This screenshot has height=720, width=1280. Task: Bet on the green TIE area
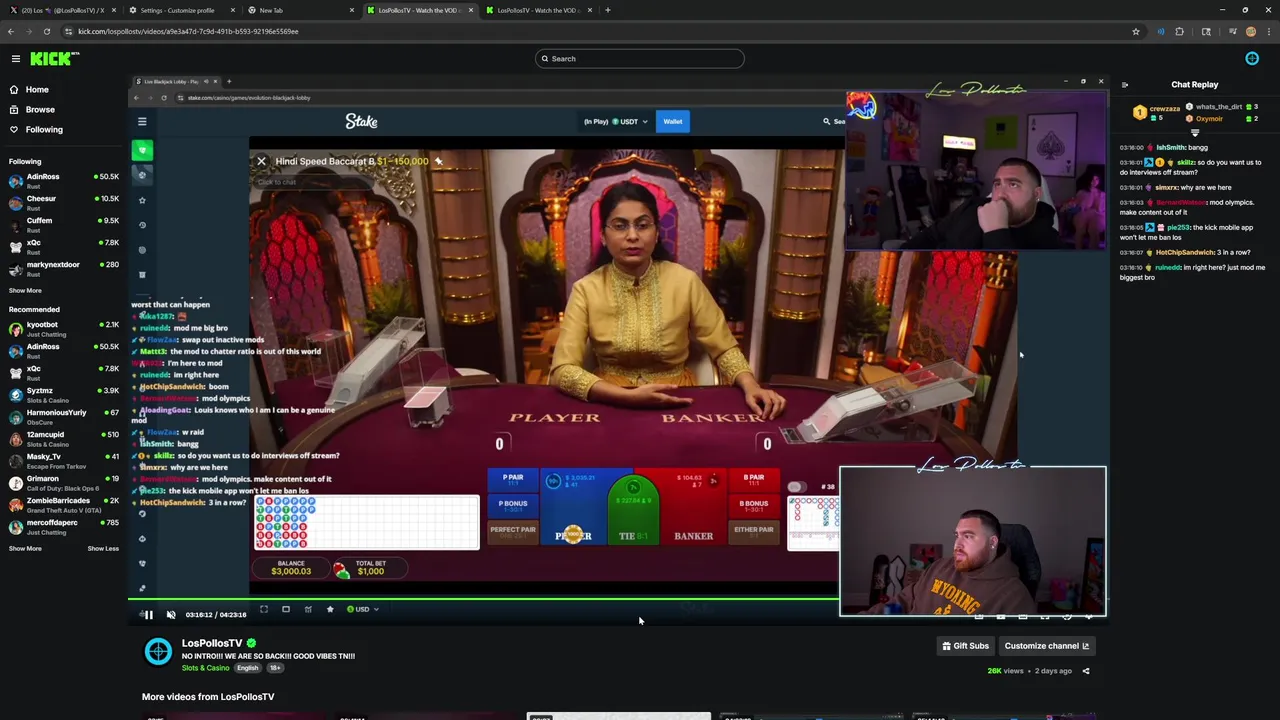(x=632, y=510)
